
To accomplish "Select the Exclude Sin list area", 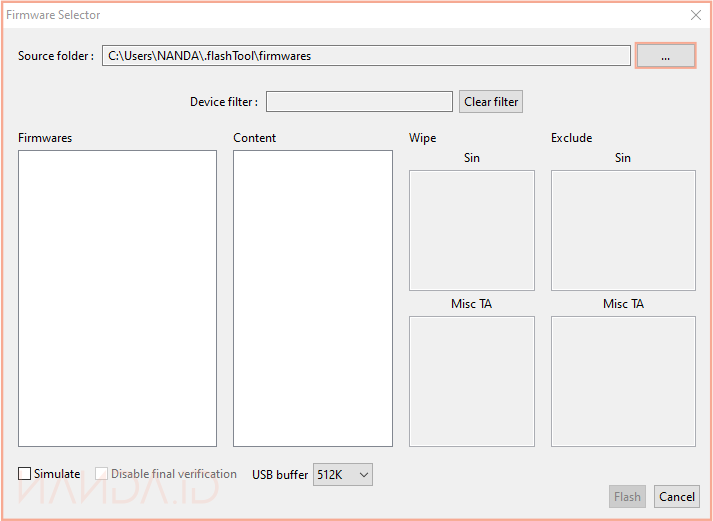I will pyautogui.click(x=623, y=230).
